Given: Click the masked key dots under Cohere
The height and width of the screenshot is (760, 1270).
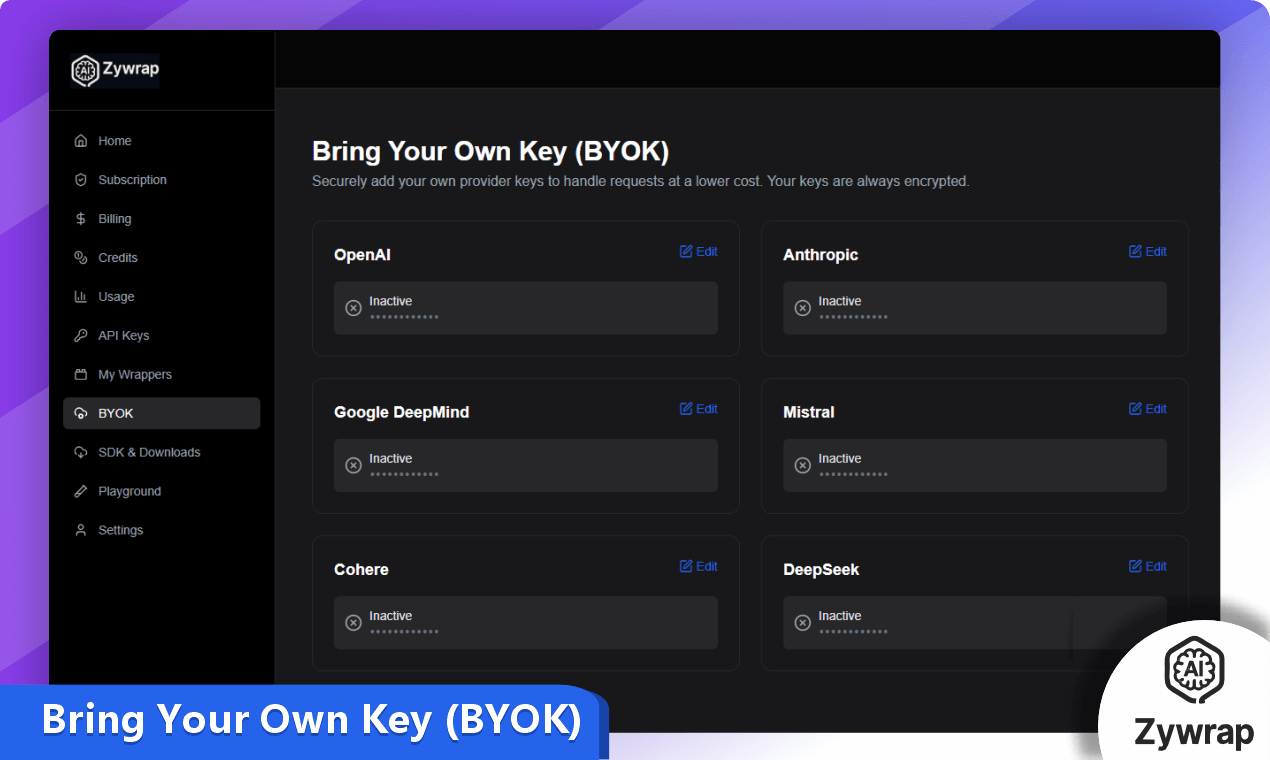Looking at the screenshot, I should pyautogui.click(x=404, y=632).
